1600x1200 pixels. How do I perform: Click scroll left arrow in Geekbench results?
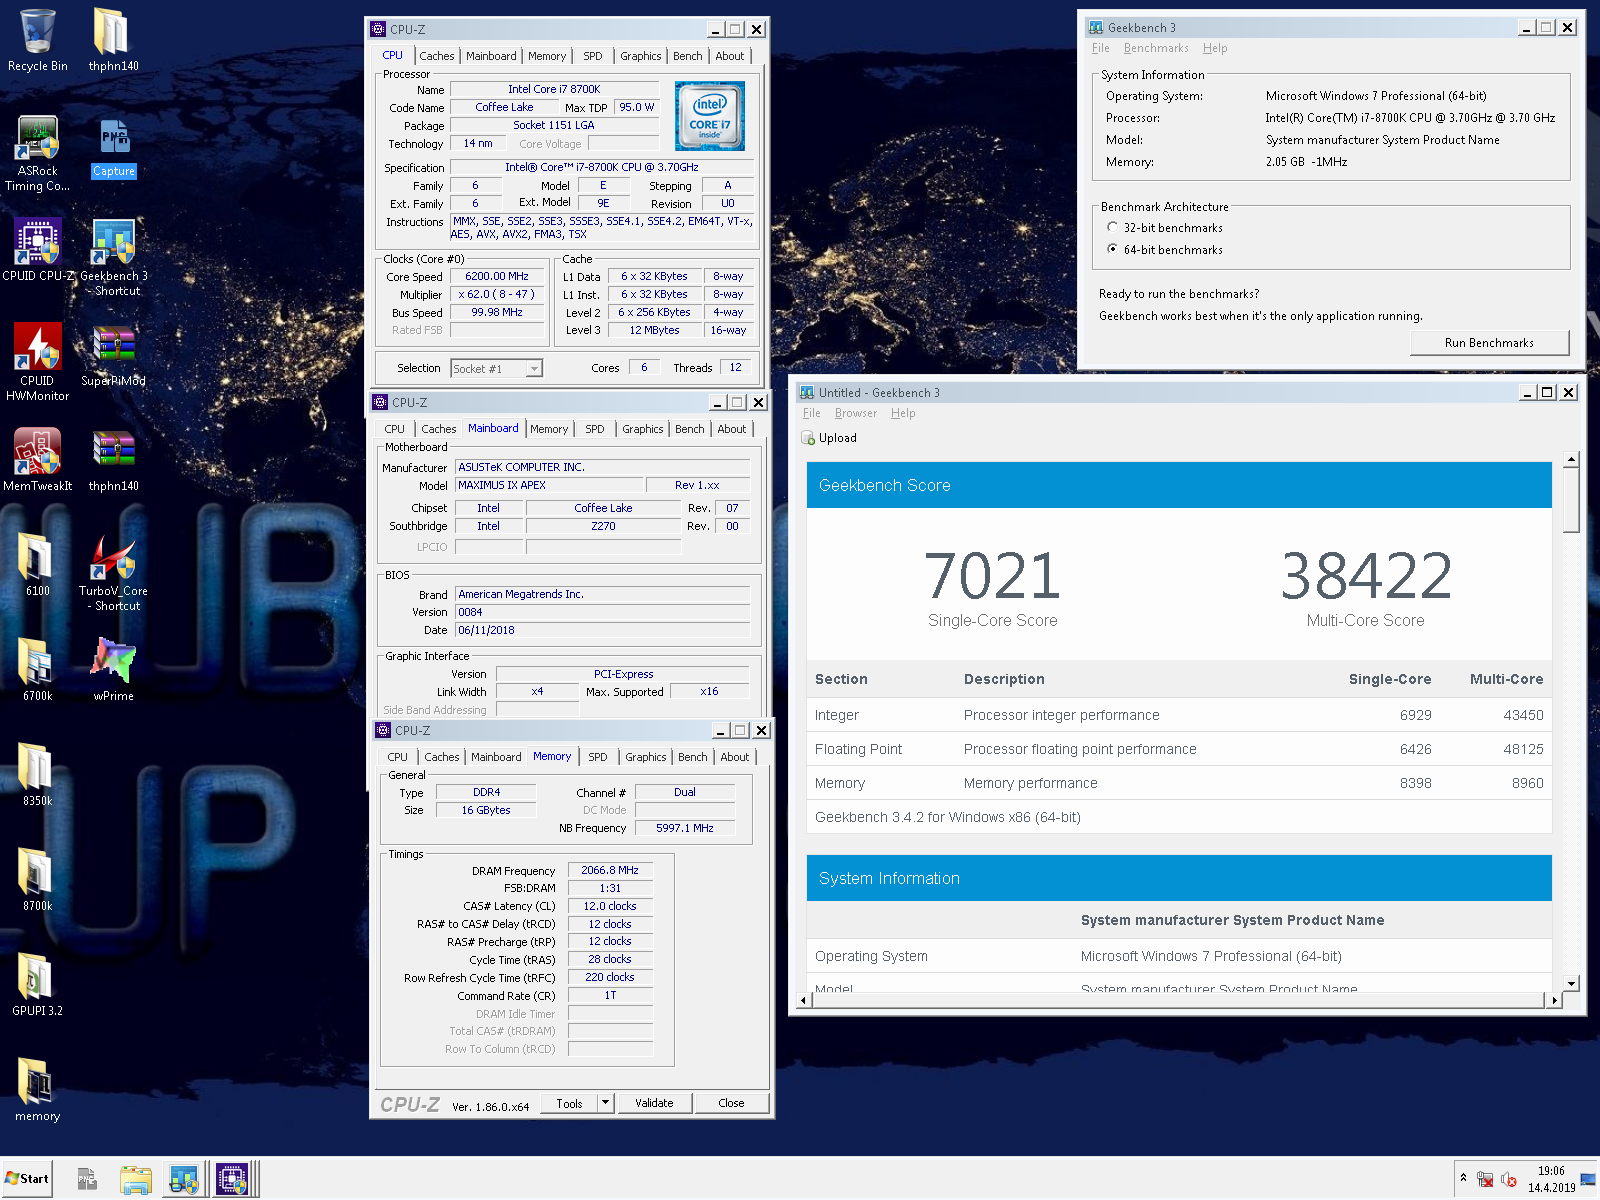pyautogui.click(x=804, y=999)
